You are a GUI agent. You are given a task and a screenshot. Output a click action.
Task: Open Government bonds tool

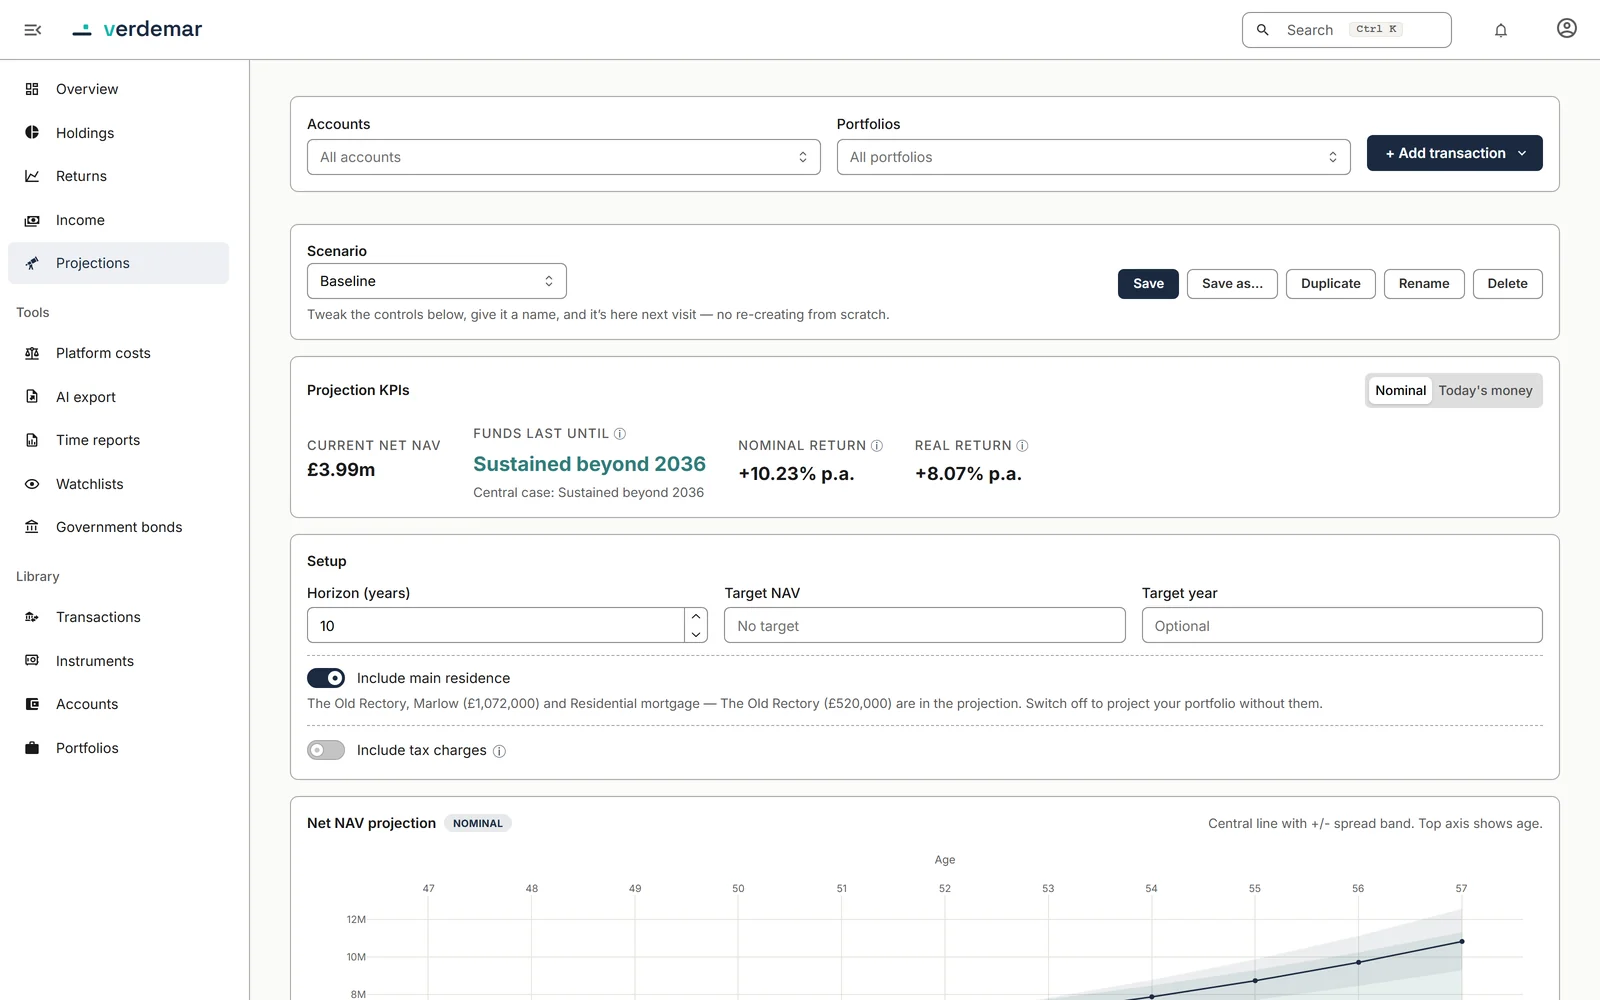[x=119, y=527]
